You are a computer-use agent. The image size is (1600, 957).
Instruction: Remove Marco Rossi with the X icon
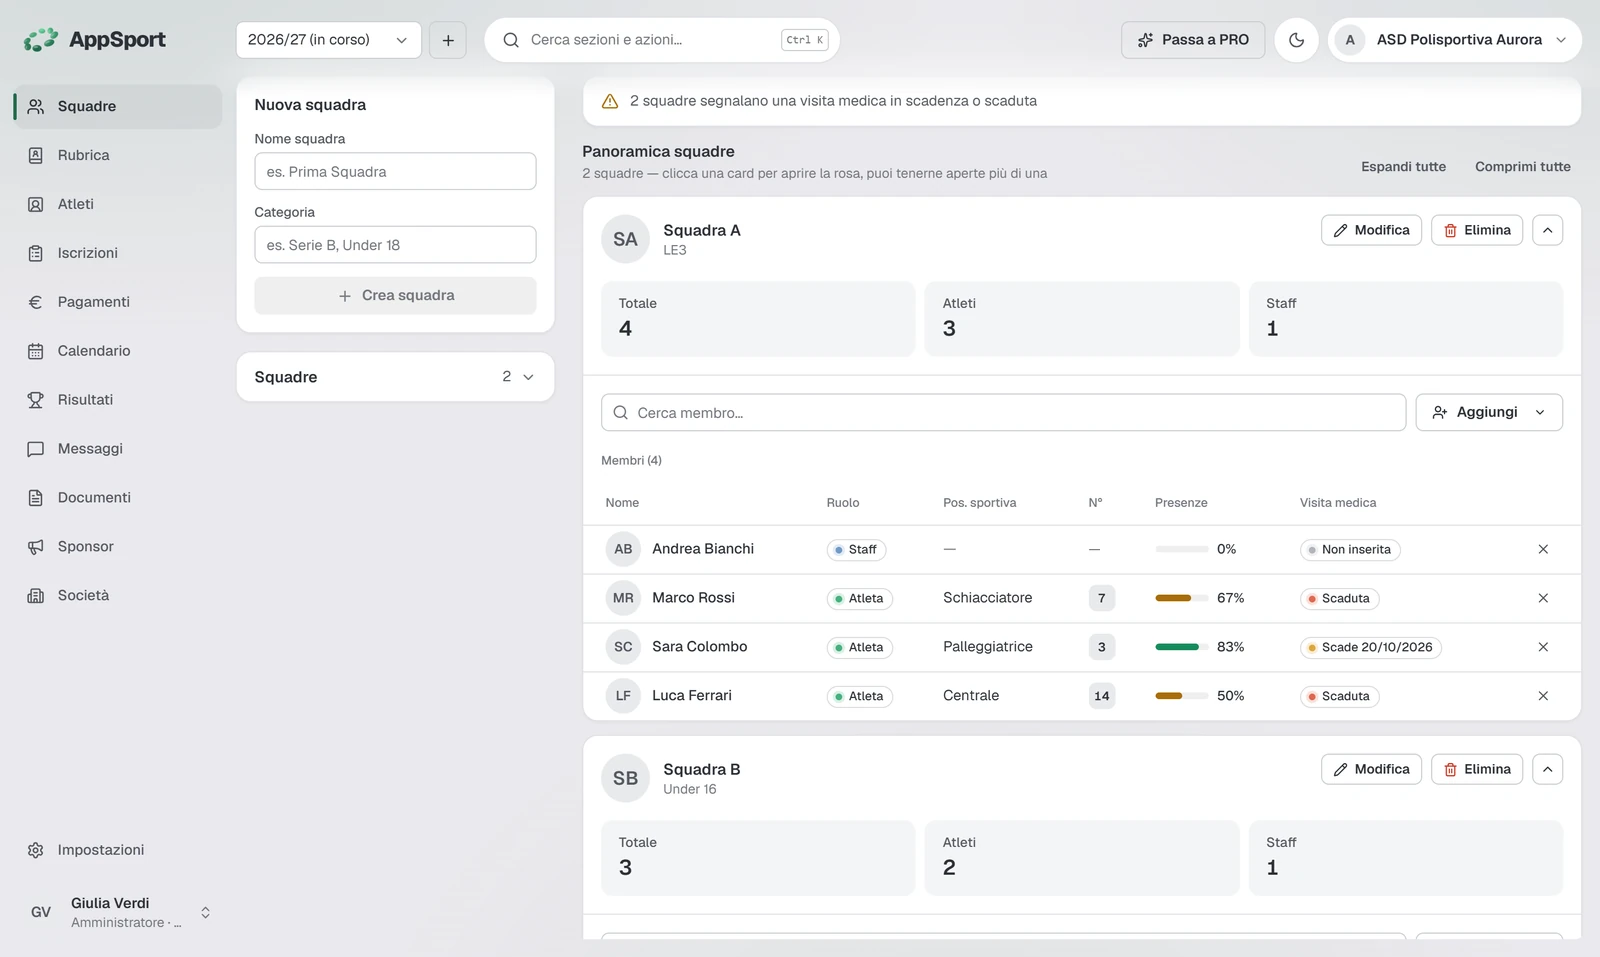[x=1543, y=598]
